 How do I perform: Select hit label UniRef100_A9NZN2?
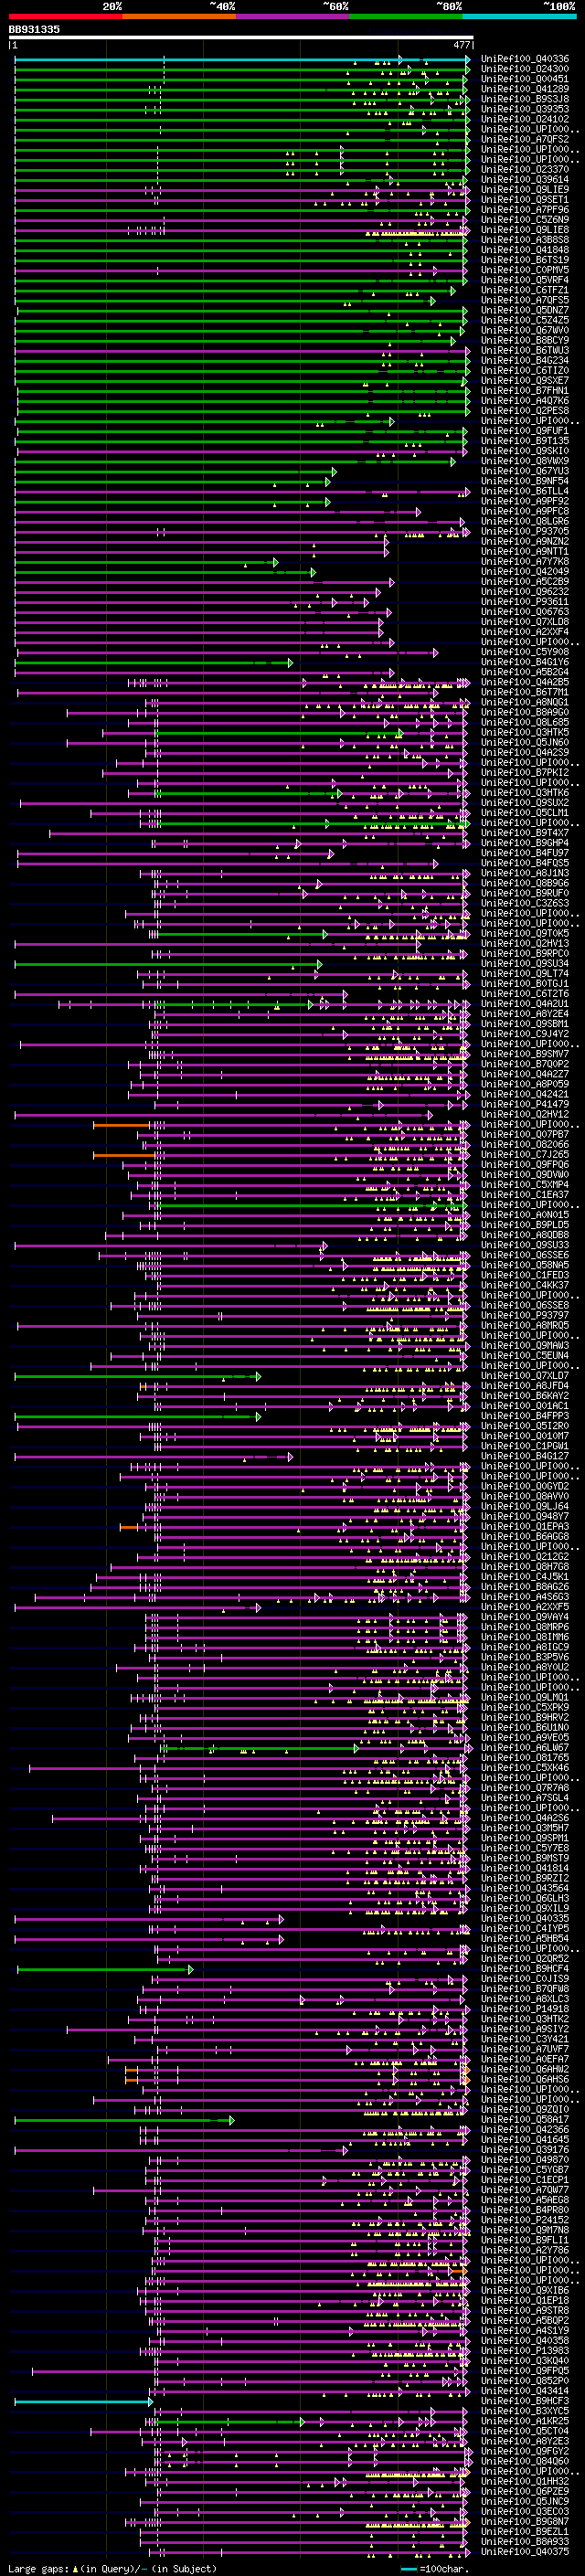[525, 542]
